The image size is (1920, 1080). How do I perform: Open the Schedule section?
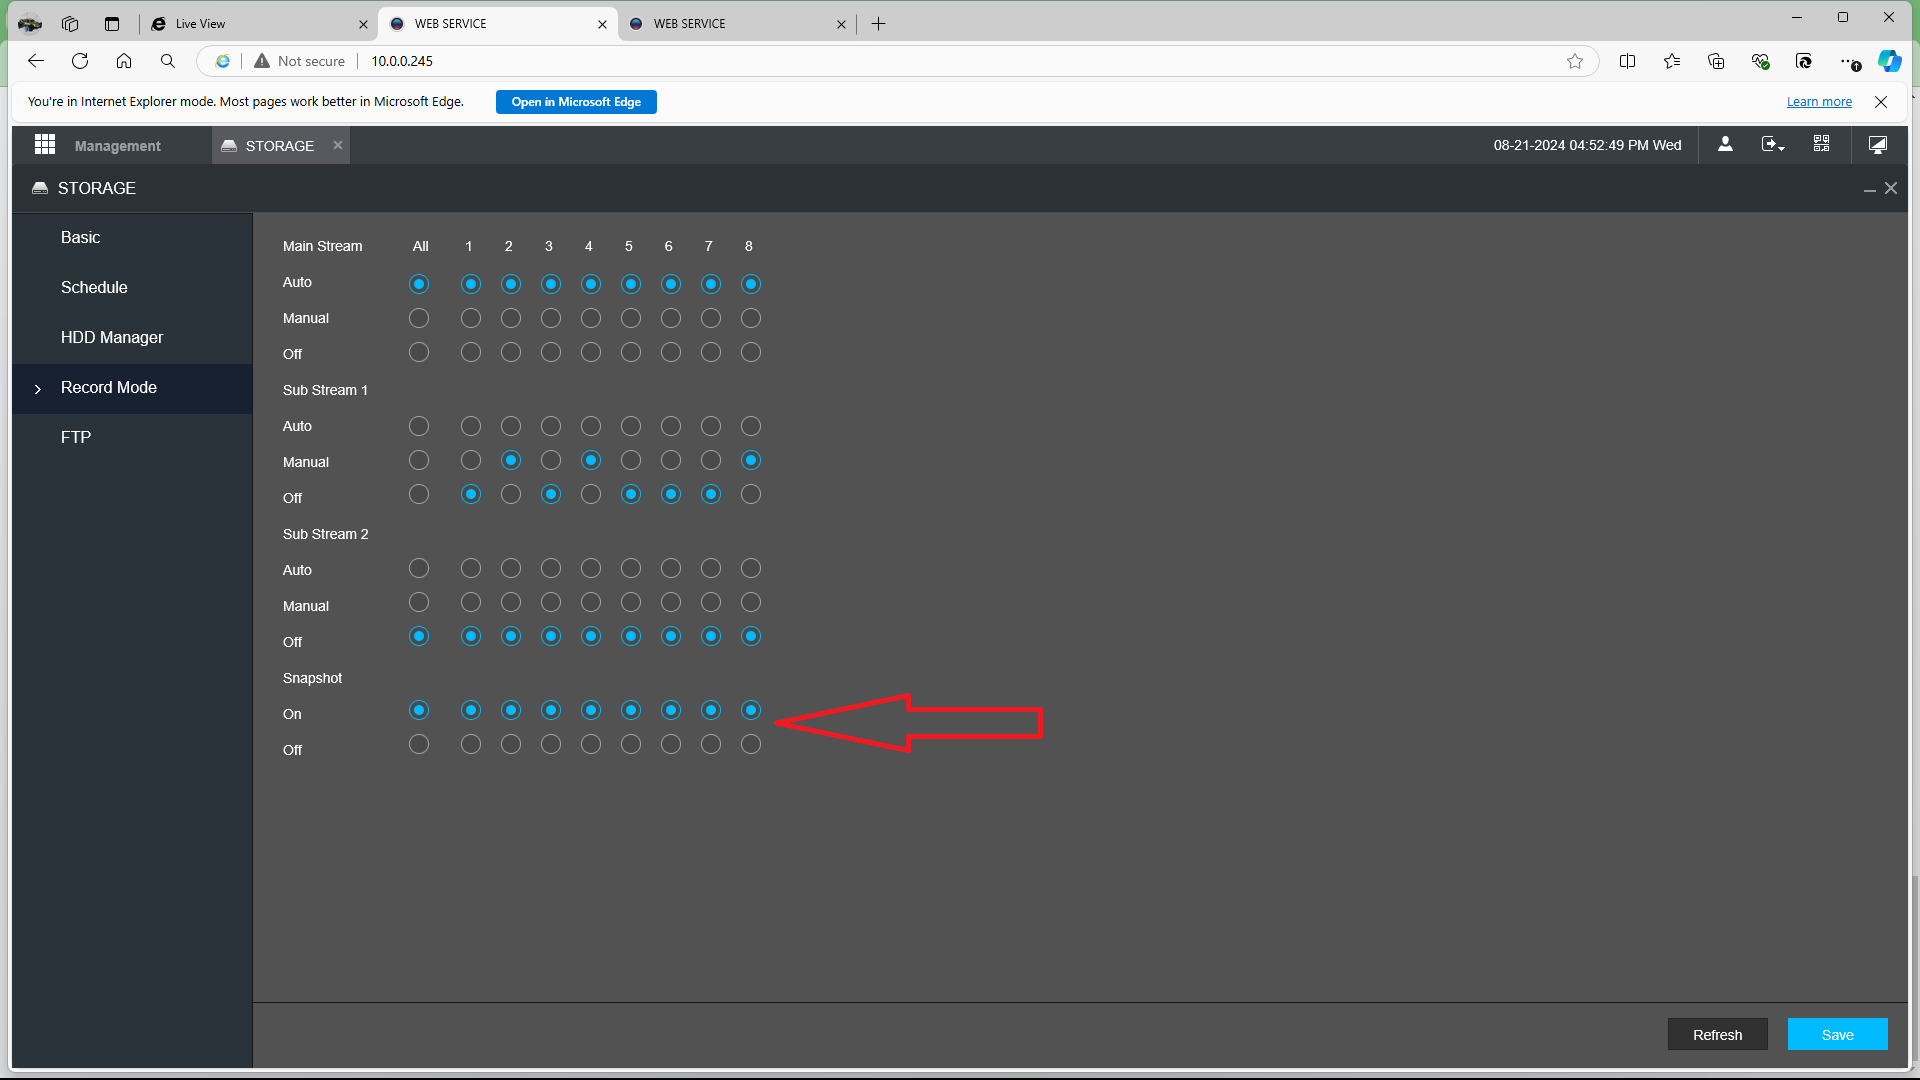(132, 288)
